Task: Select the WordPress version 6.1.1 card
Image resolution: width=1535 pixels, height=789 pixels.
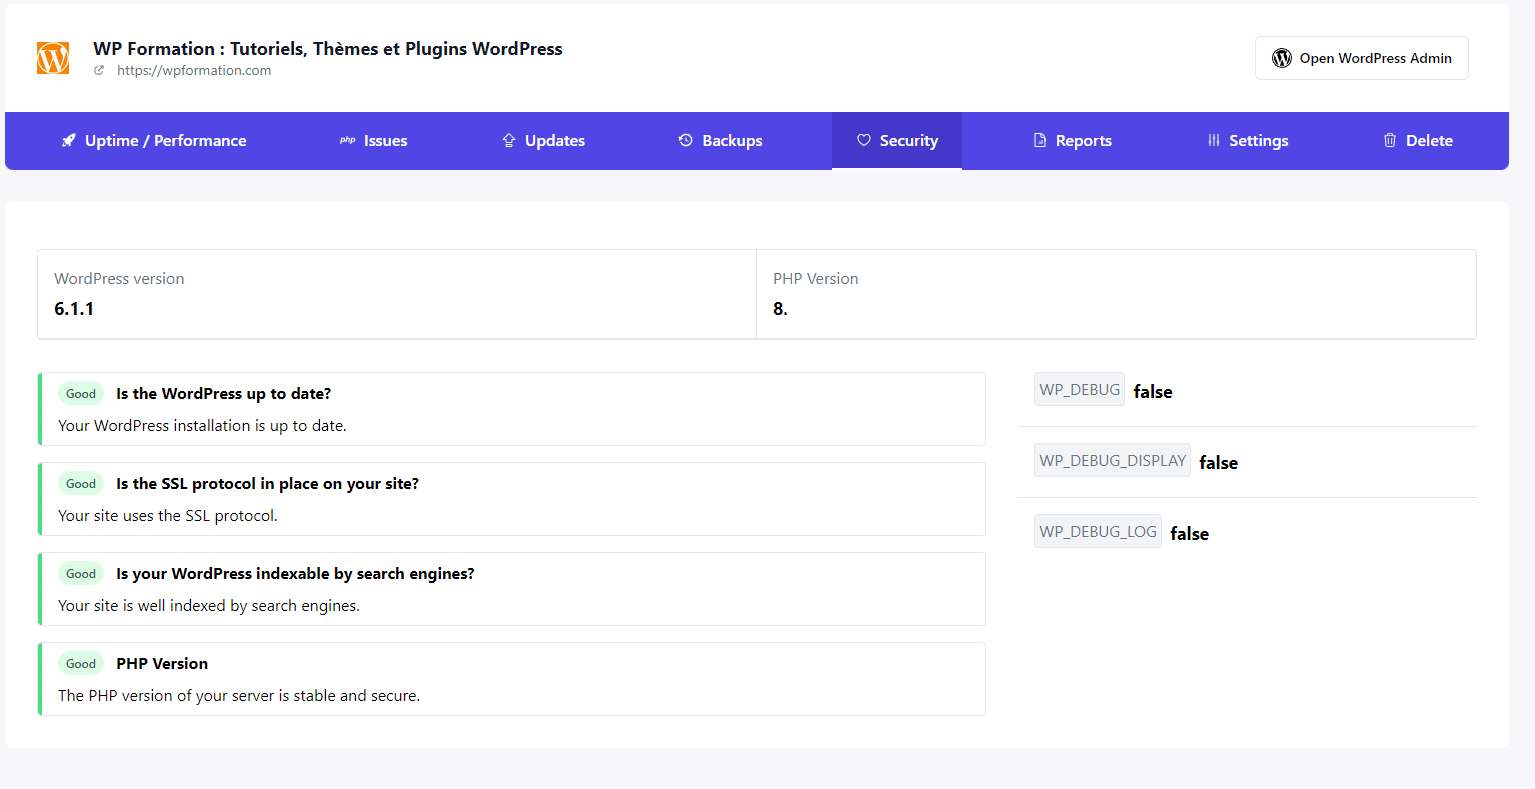Action: click(x=397, y=294)
